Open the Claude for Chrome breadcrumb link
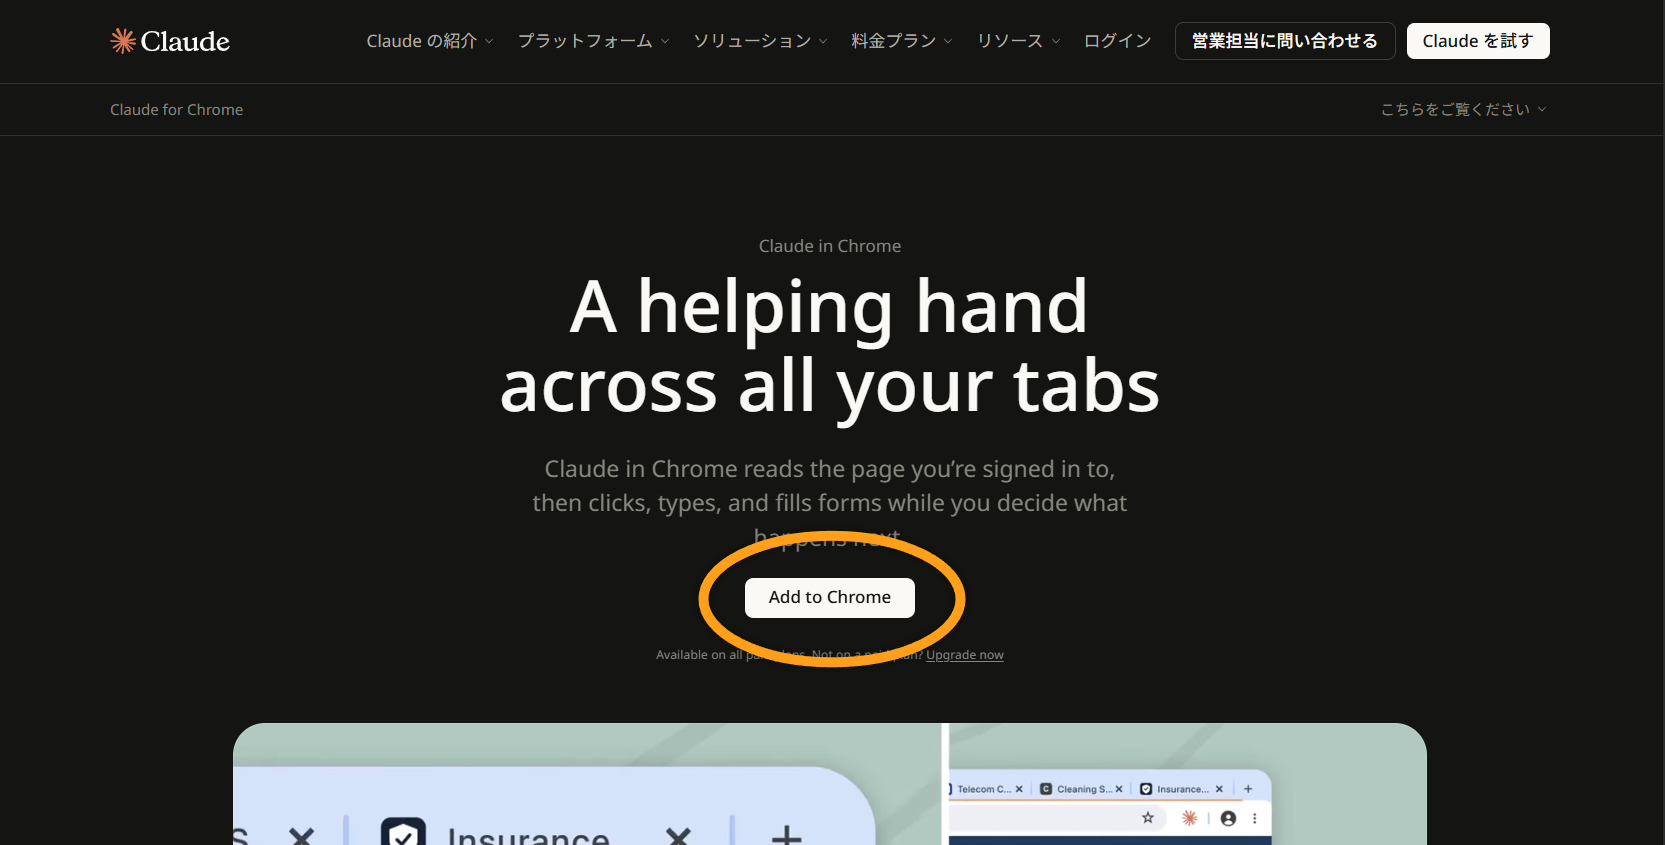Image resolution: width=1665 pixels, height=845 pixels. (176, 110)
